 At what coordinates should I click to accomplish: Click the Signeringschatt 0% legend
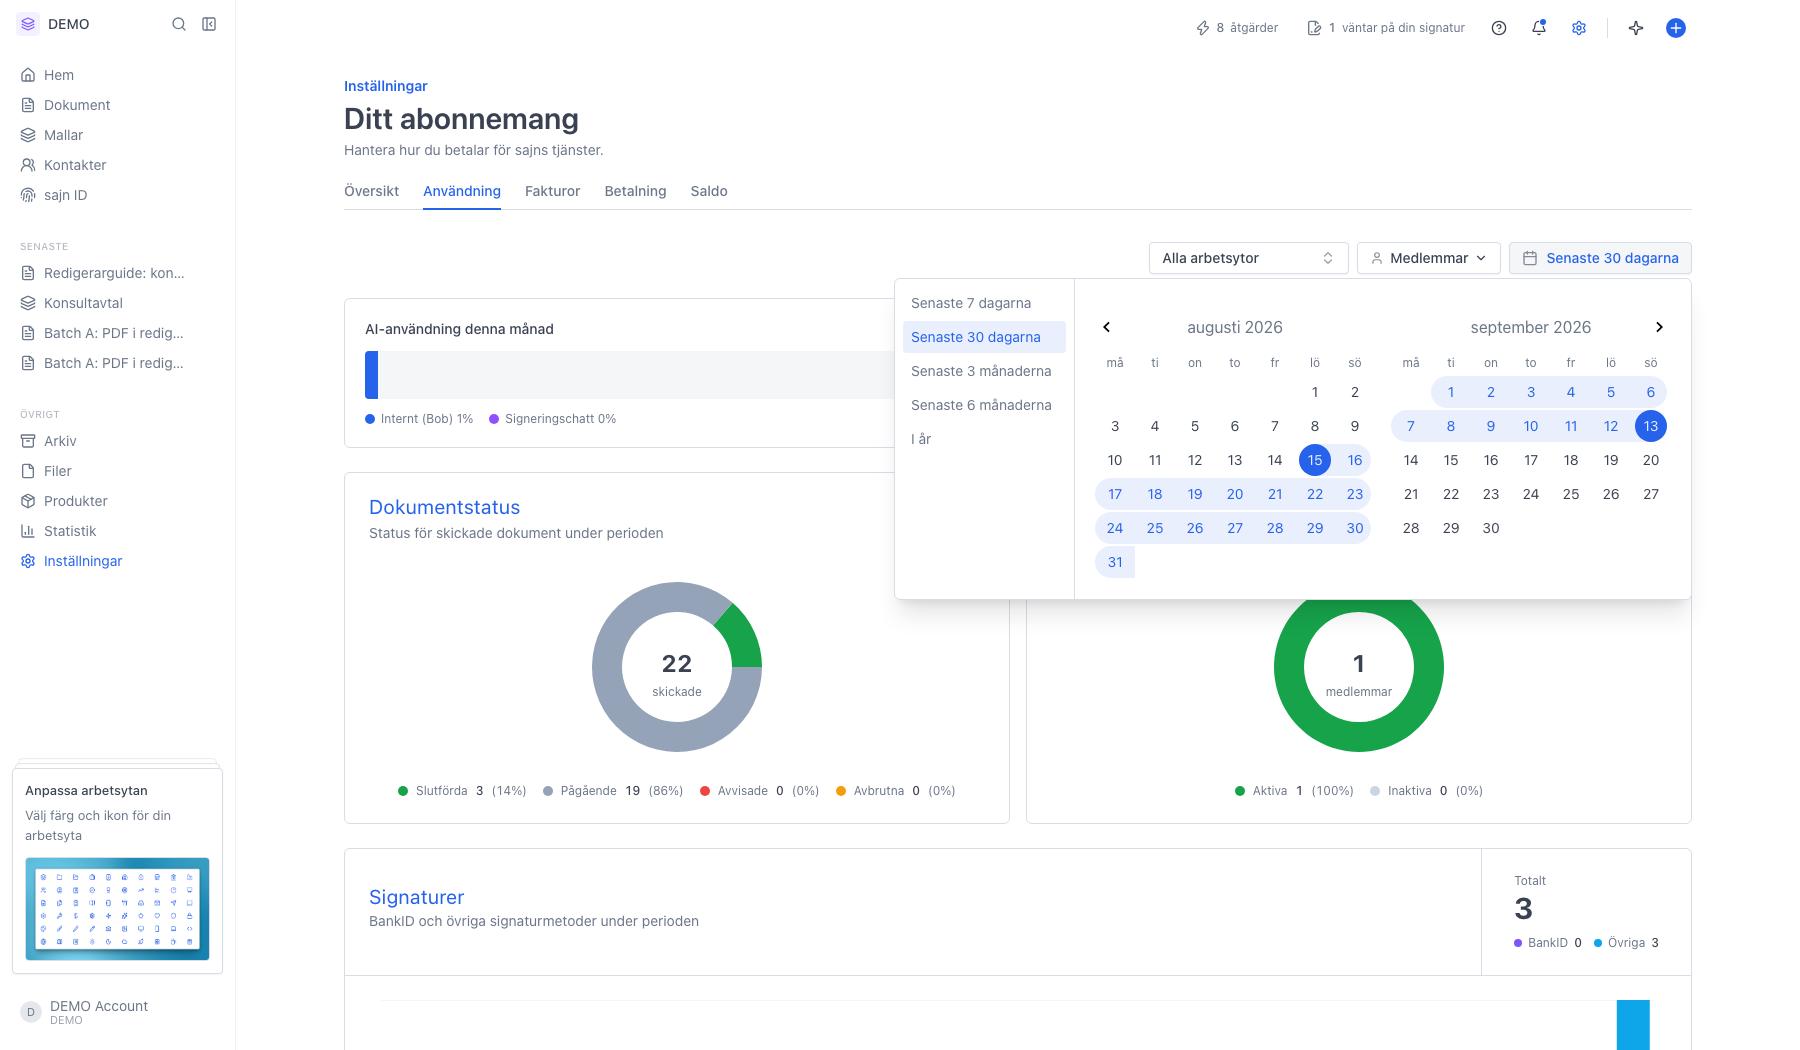point(553,419)
